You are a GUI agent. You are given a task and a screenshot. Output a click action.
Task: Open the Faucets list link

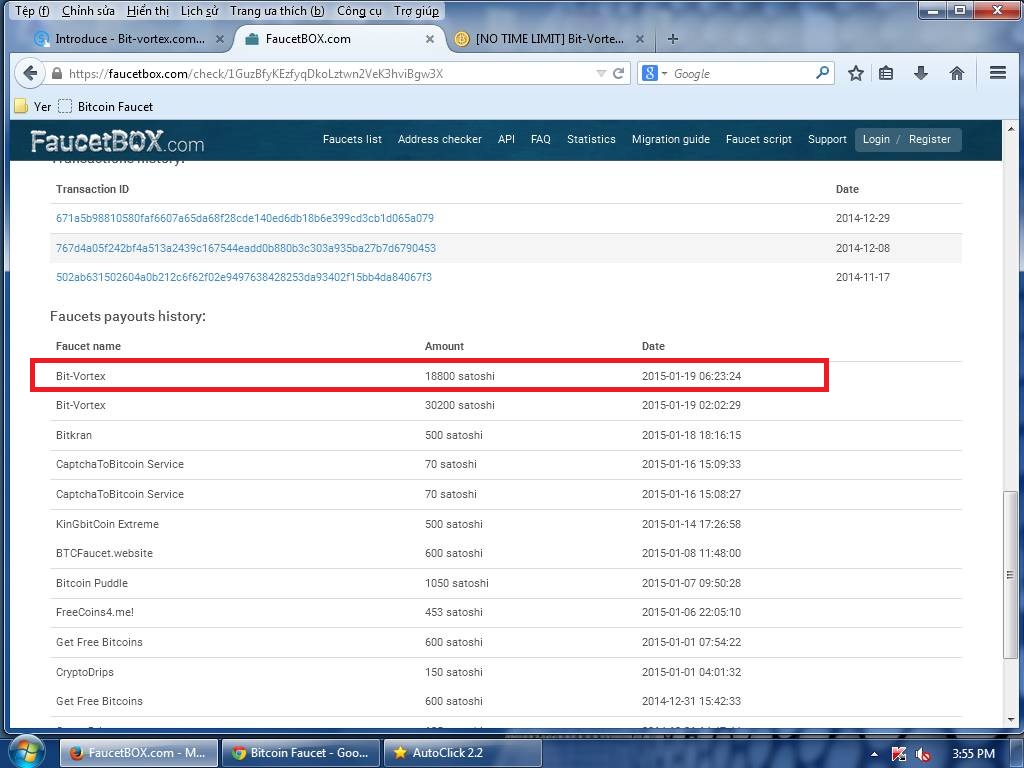[352, 139]
